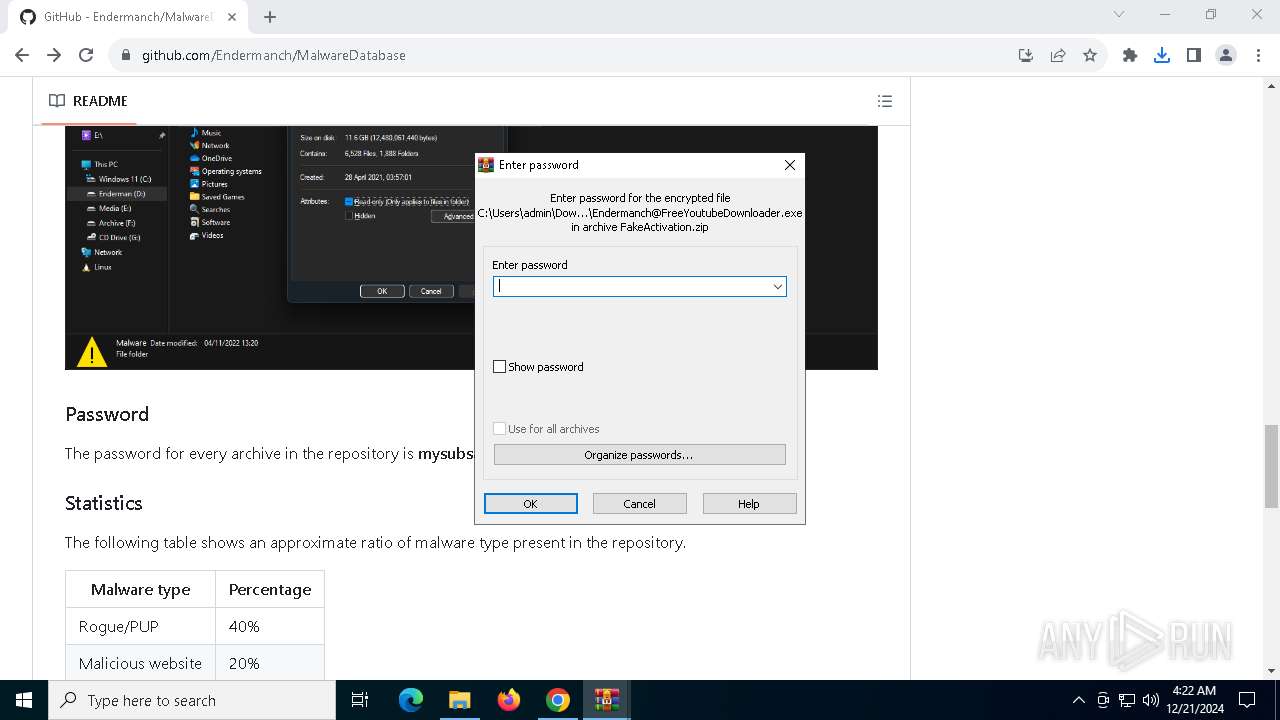Click the Percentage column header

click(x=270, y=589)
